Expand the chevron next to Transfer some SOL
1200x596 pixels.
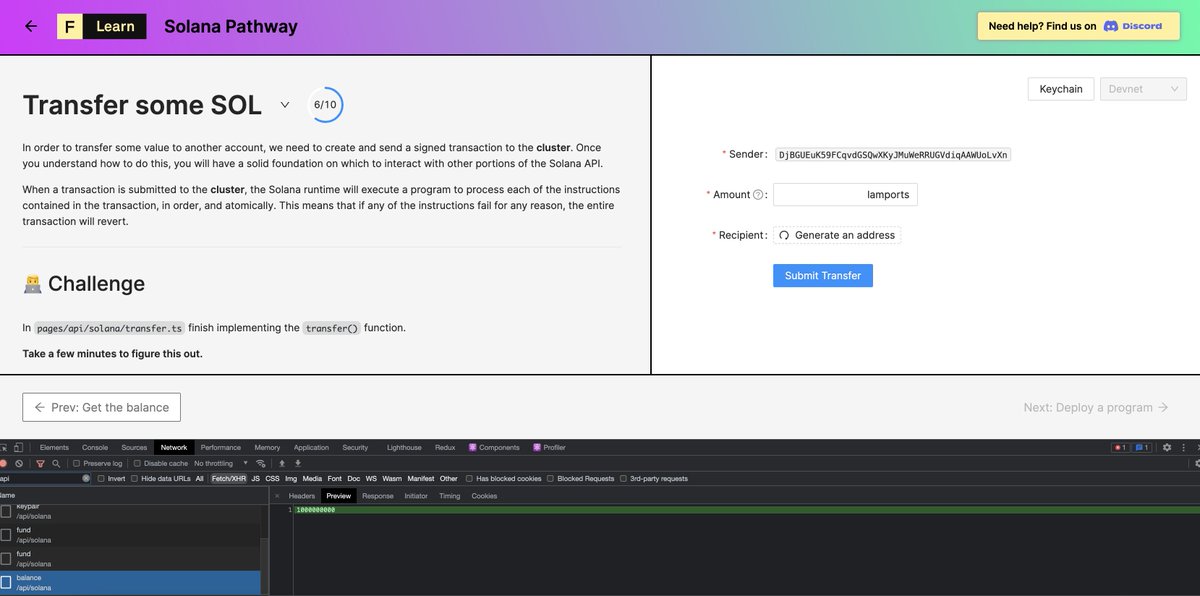[x=285, y=105]
